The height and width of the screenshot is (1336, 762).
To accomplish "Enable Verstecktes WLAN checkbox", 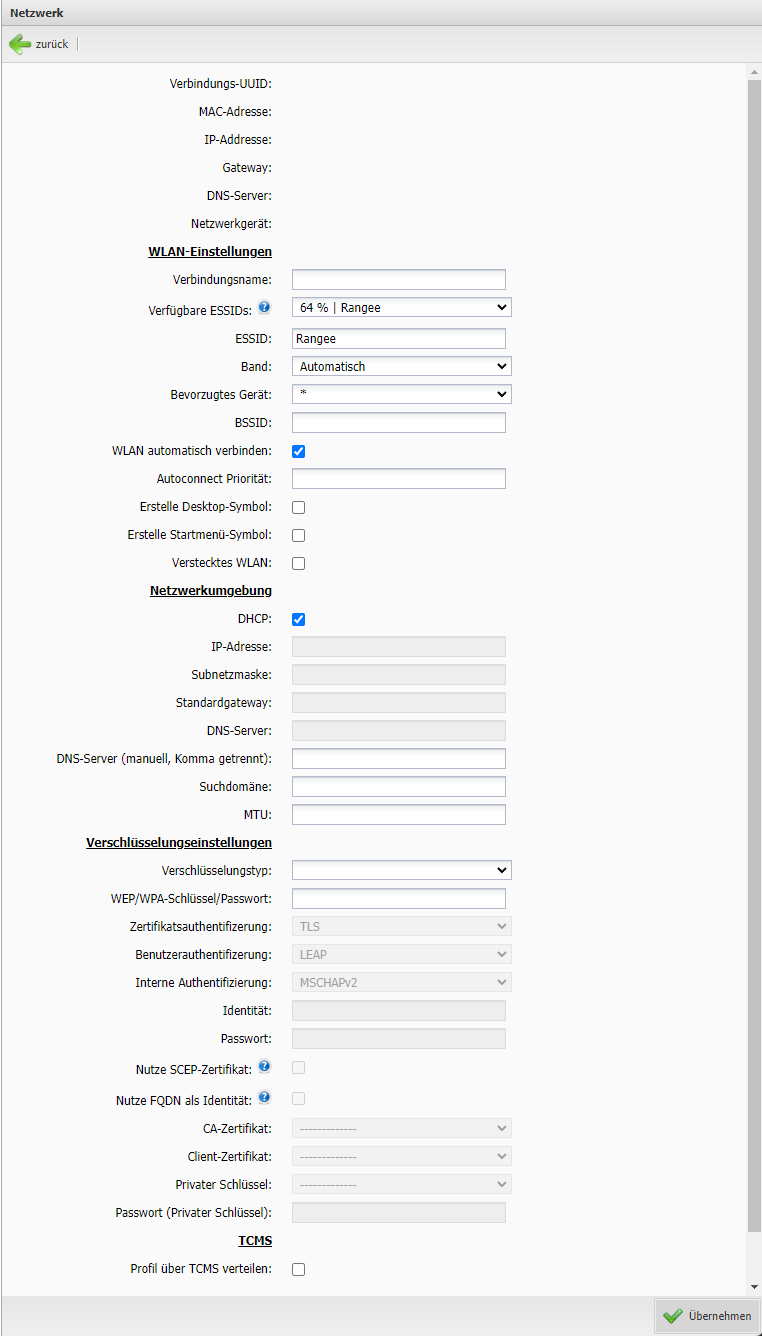I will [x=298, y=563].
